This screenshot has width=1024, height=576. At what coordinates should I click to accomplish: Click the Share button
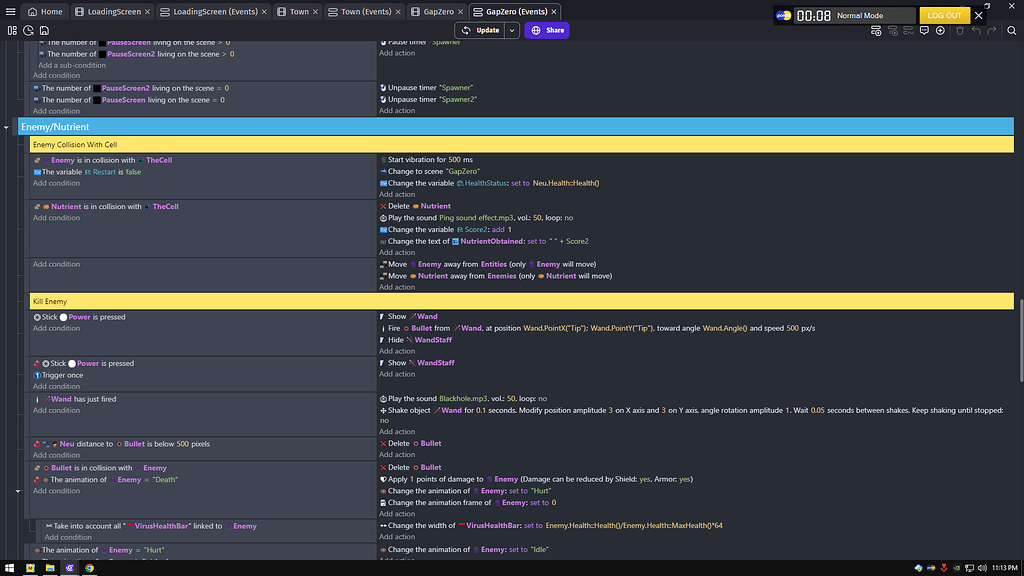(x=546, y=31)
